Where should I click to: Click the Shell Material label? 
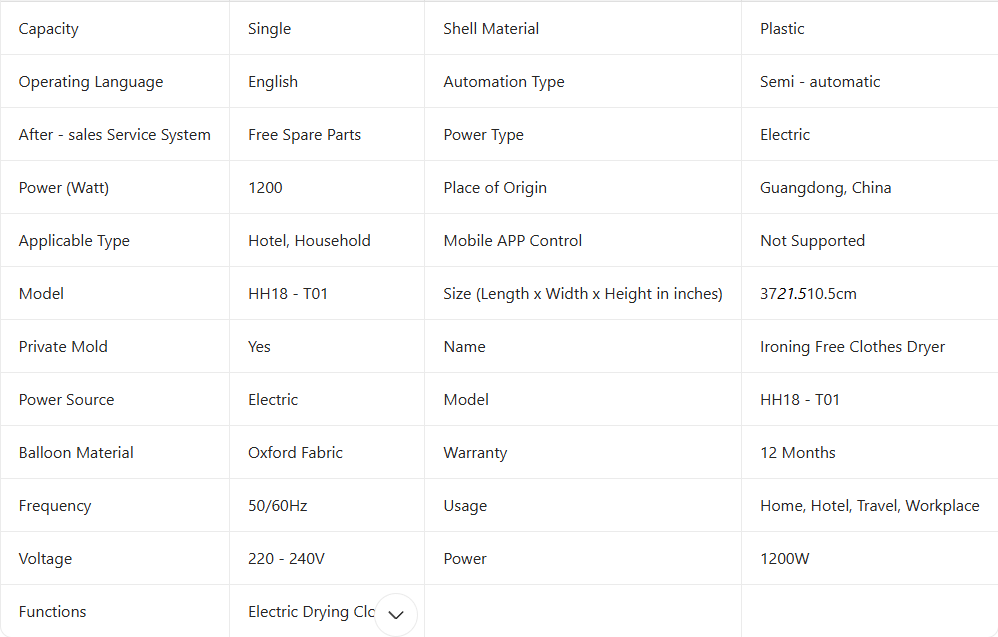(491, 29)
